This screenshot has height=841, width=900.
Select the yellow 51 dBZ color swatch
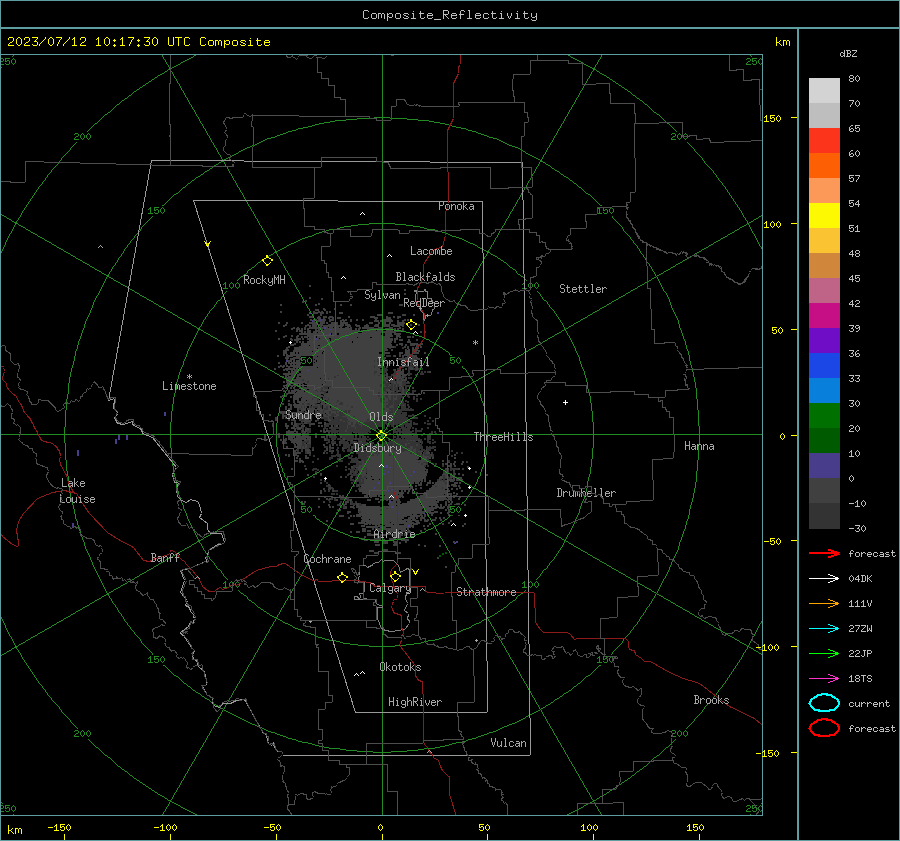pyautogui.click(x=824, y=216)
